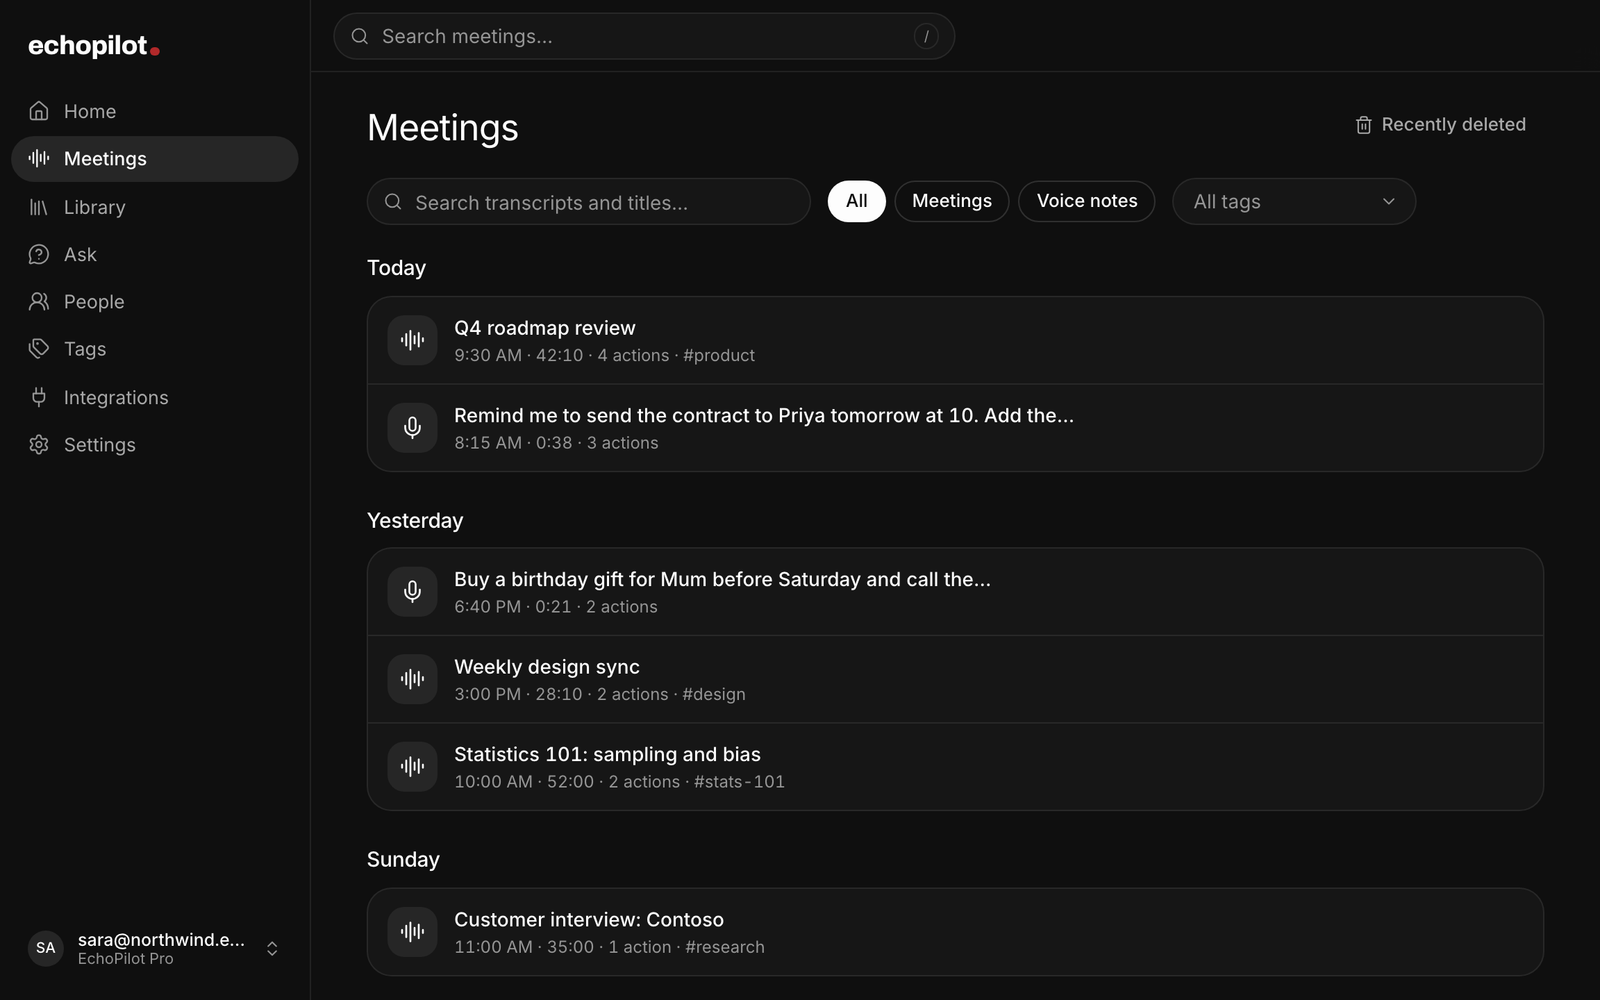
Task: Click waveform icon of Customer interview: Contoso
Action: point(412,932)
